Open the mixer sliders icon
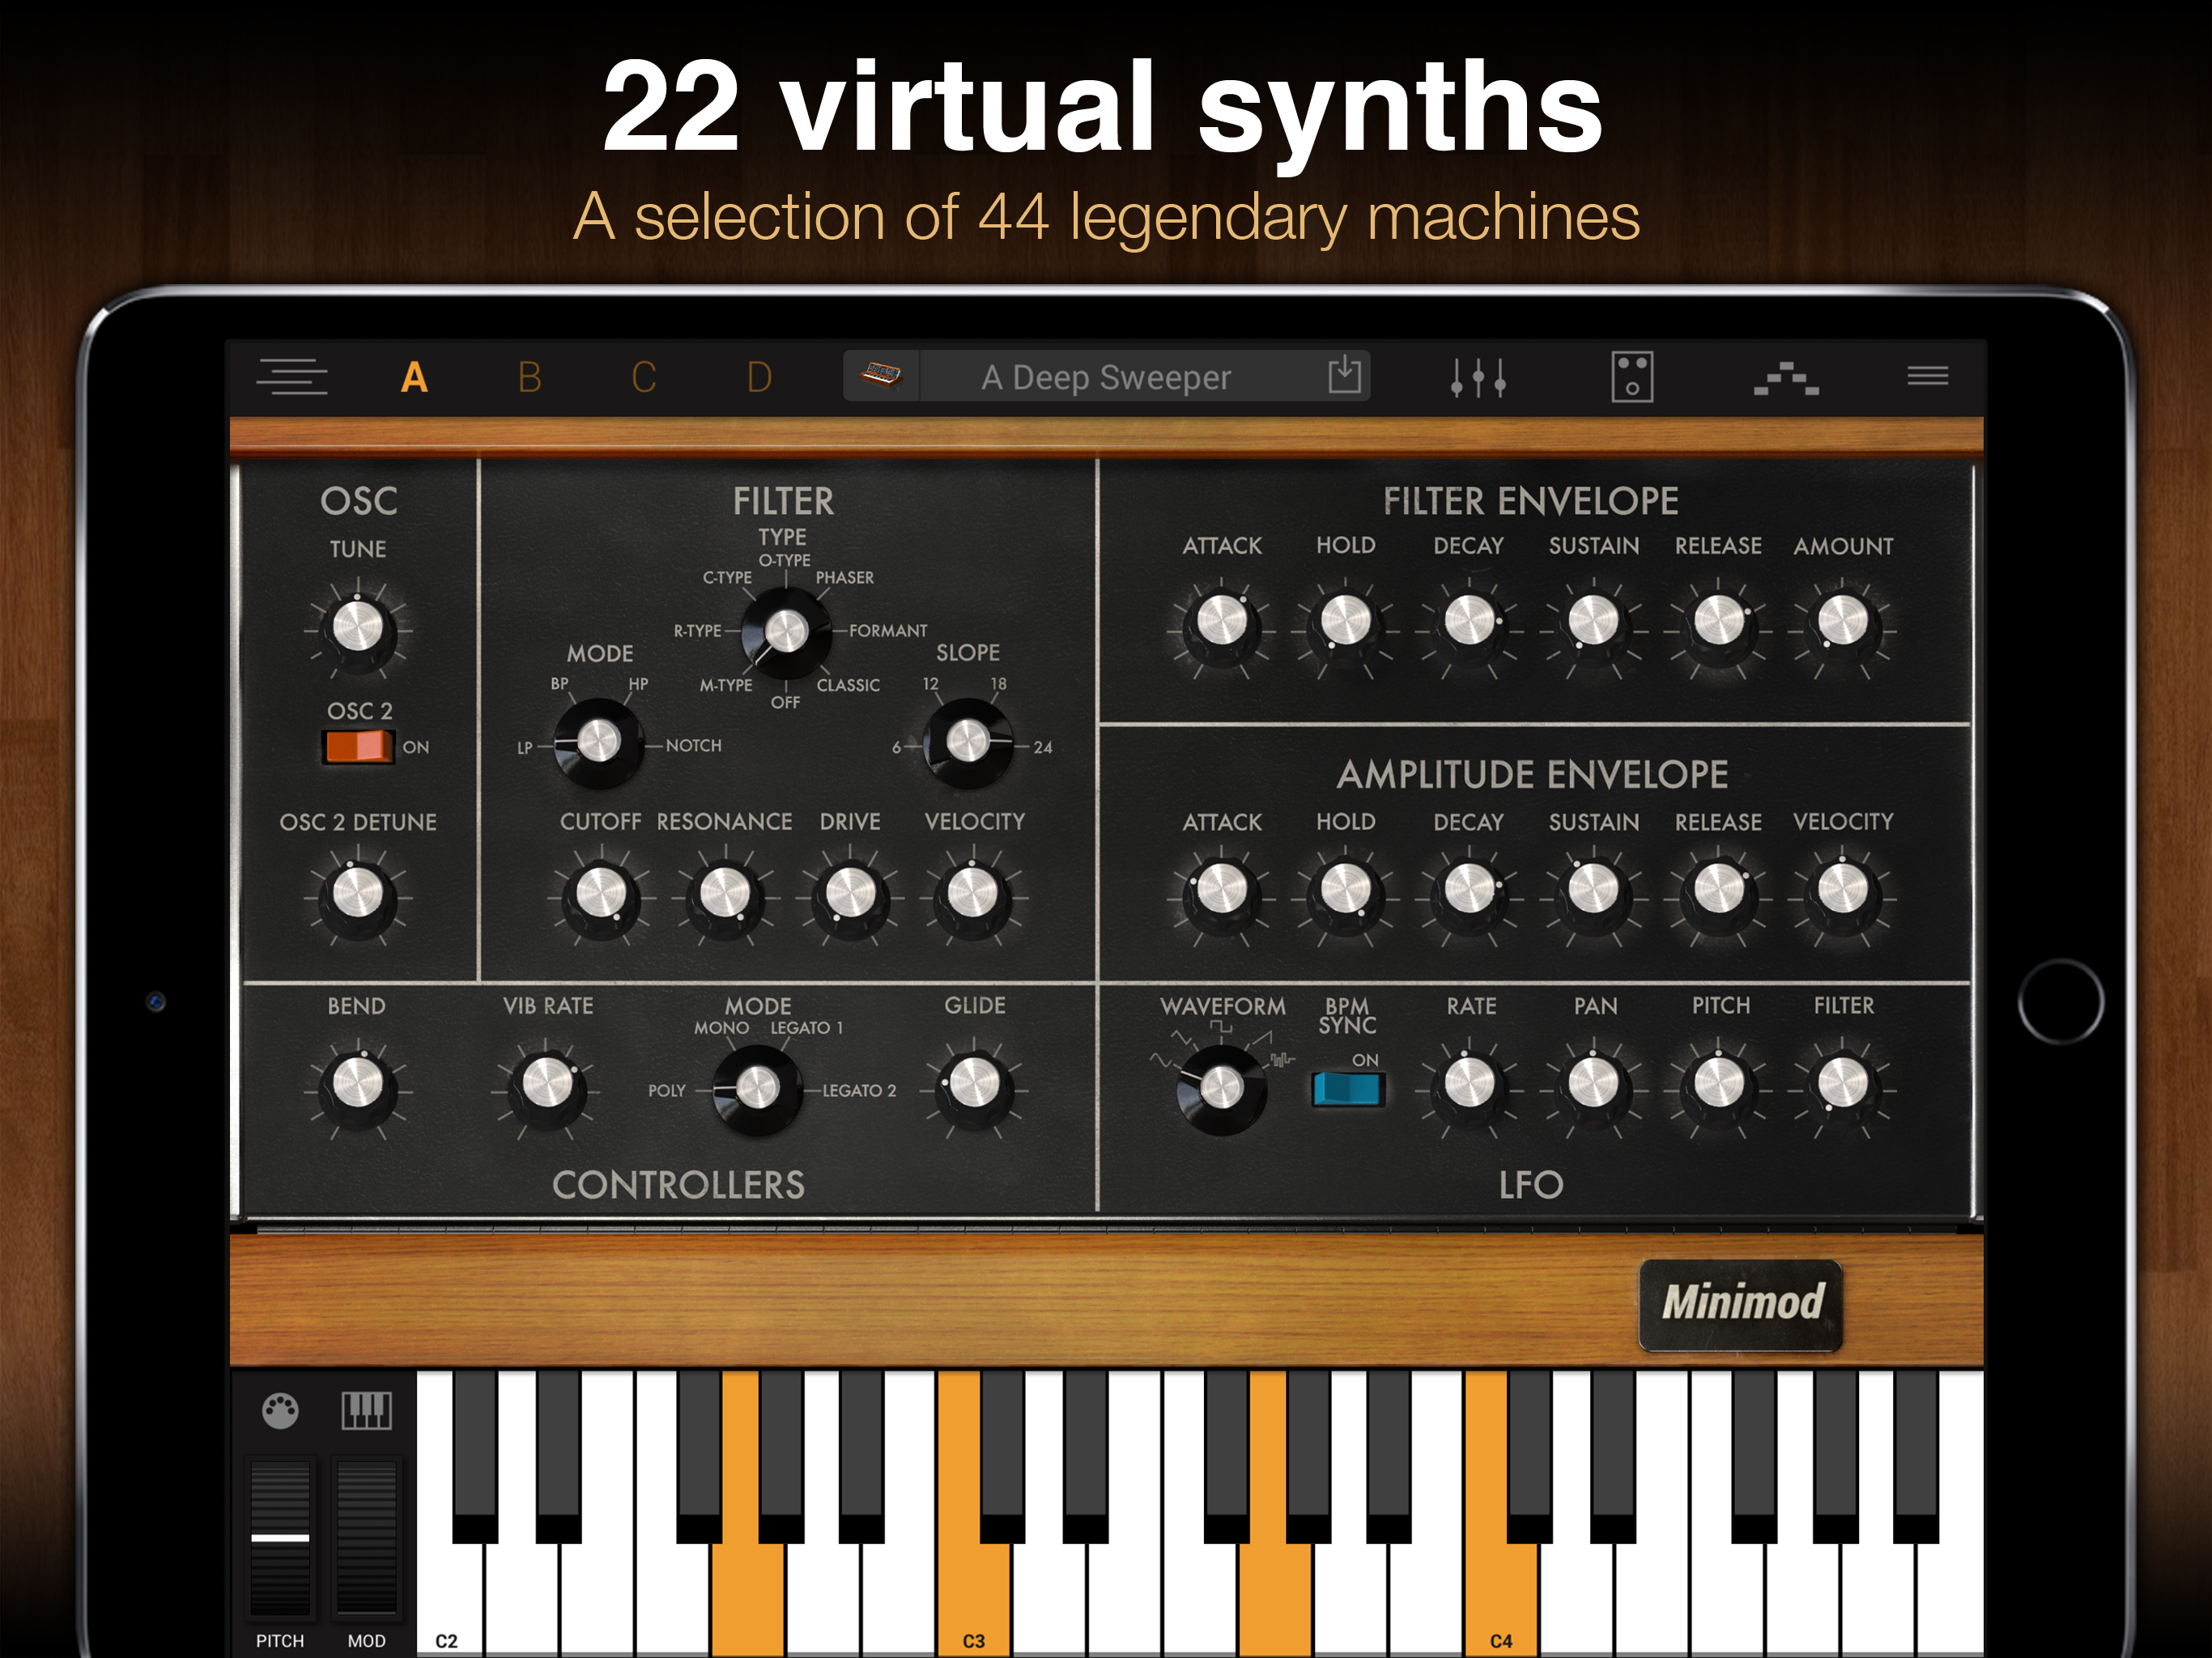The image size is (2212, 1658). (1478, 378)
